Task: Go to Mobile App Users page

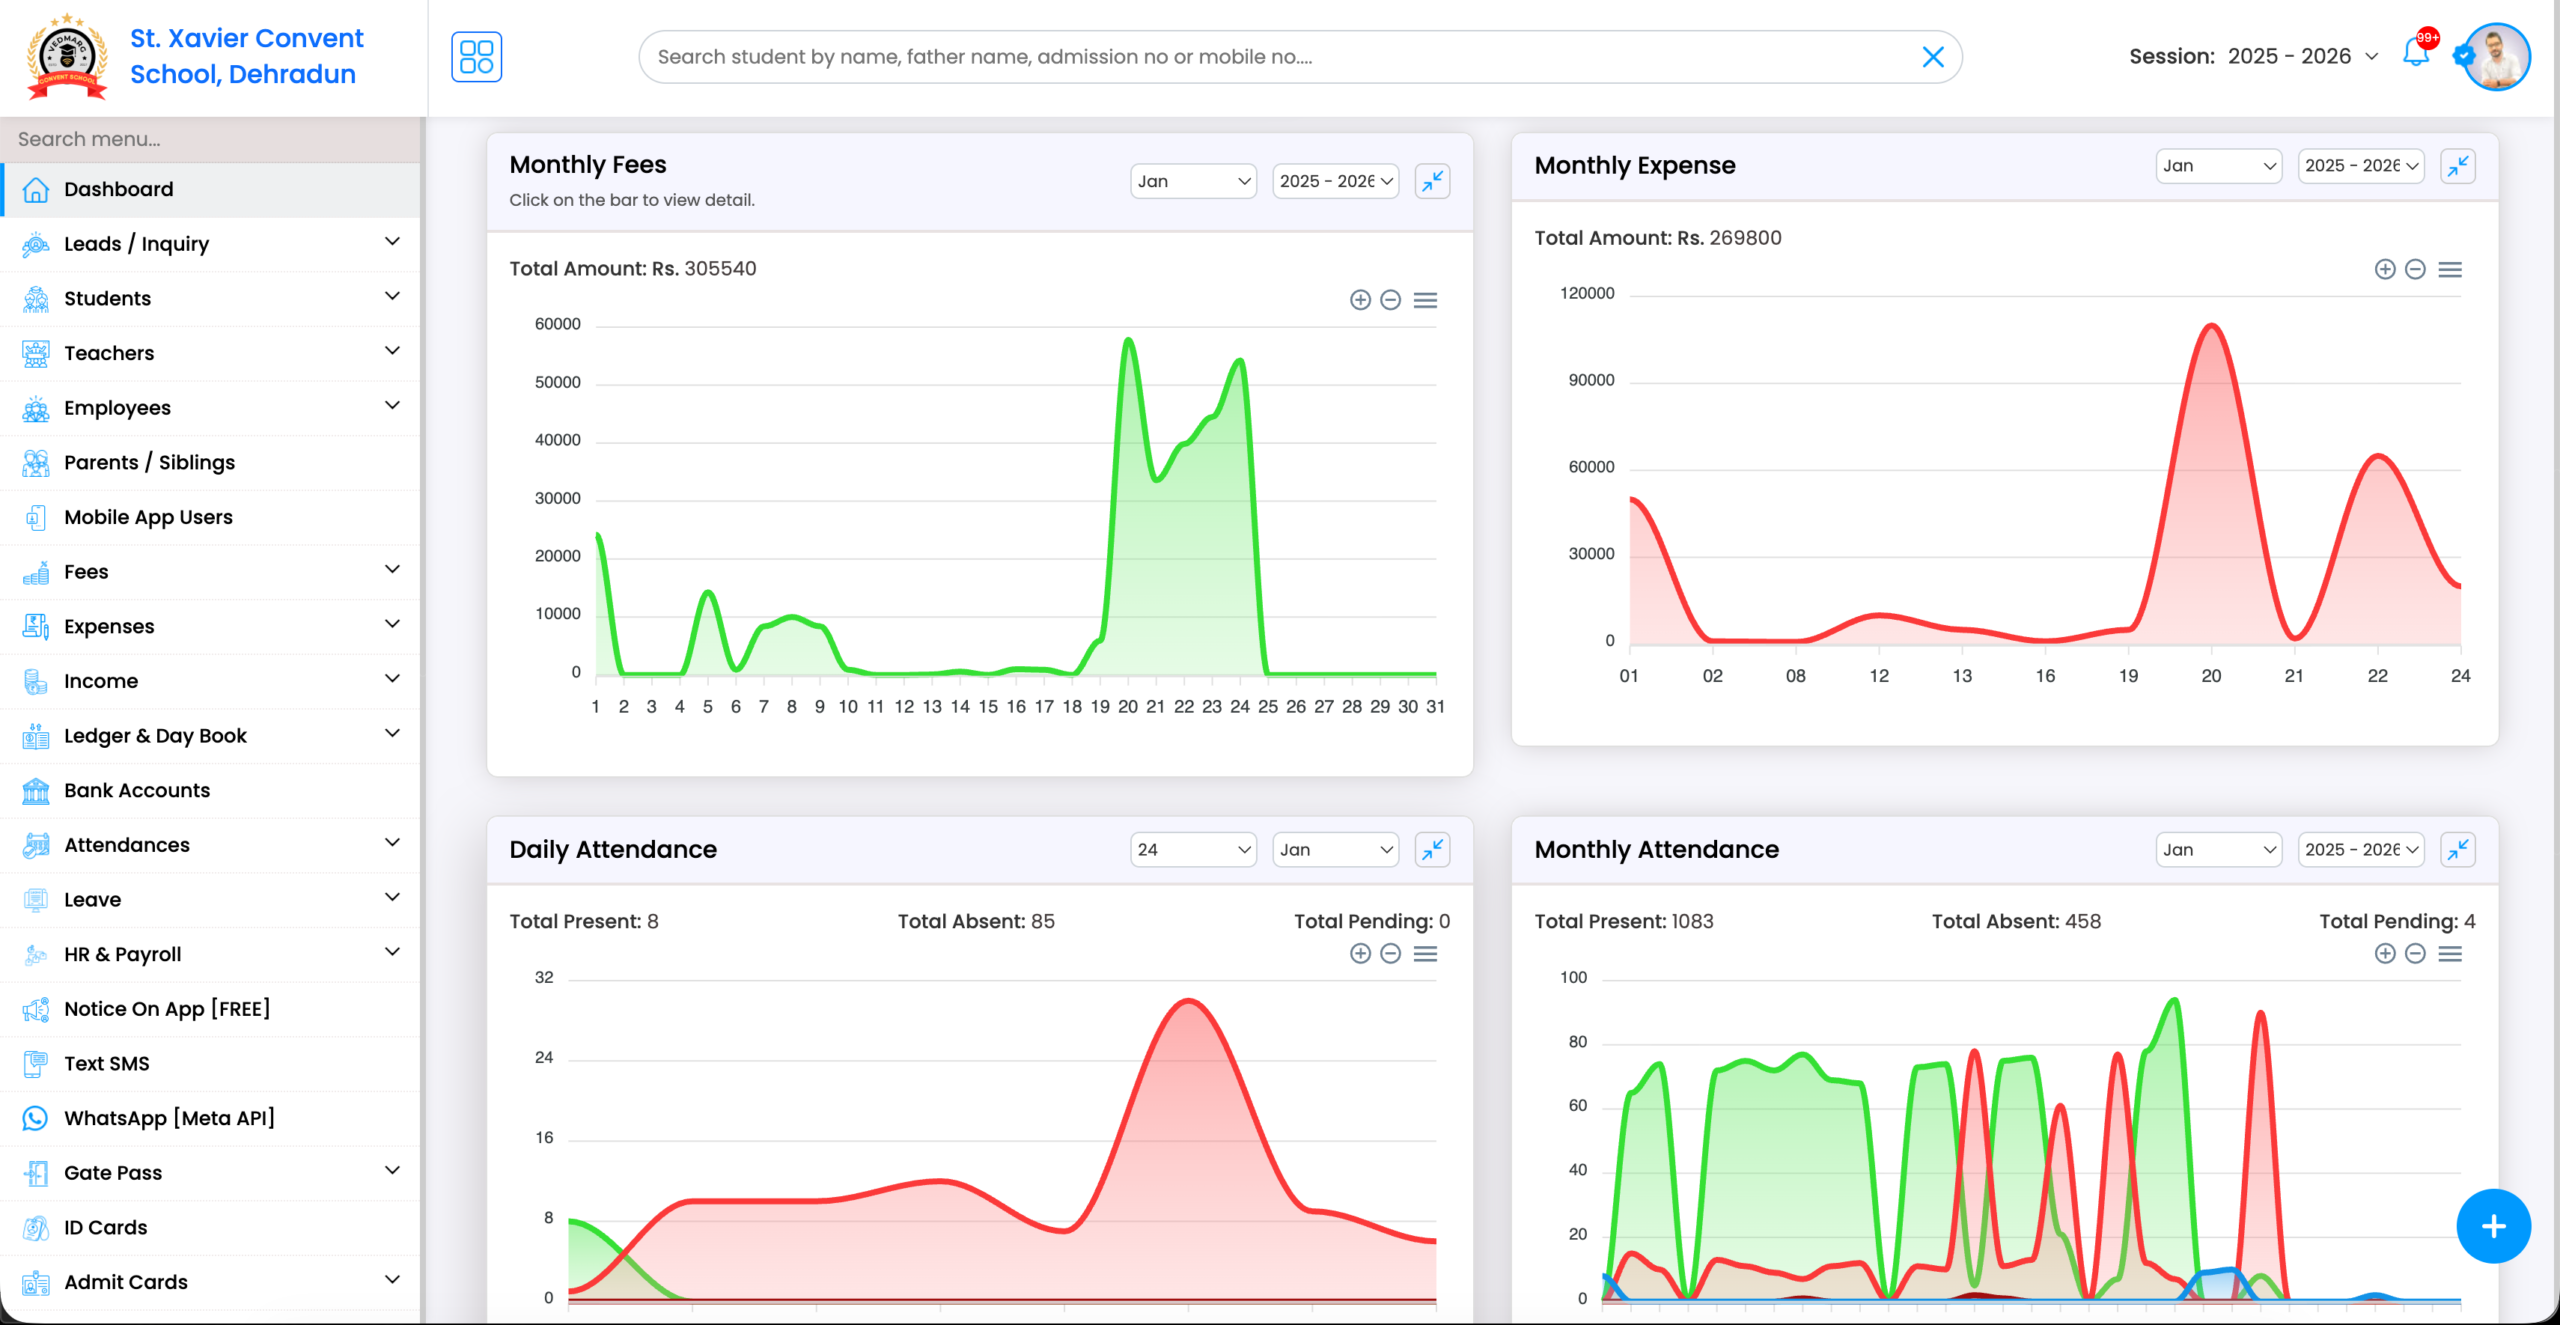Action: tap(148, 517)
